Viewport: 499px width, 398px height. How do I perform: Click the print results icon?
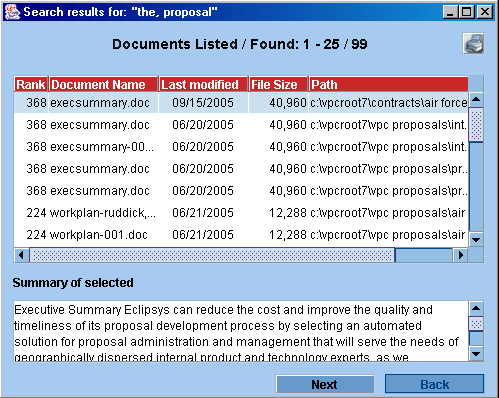click(x=473, y=43)
